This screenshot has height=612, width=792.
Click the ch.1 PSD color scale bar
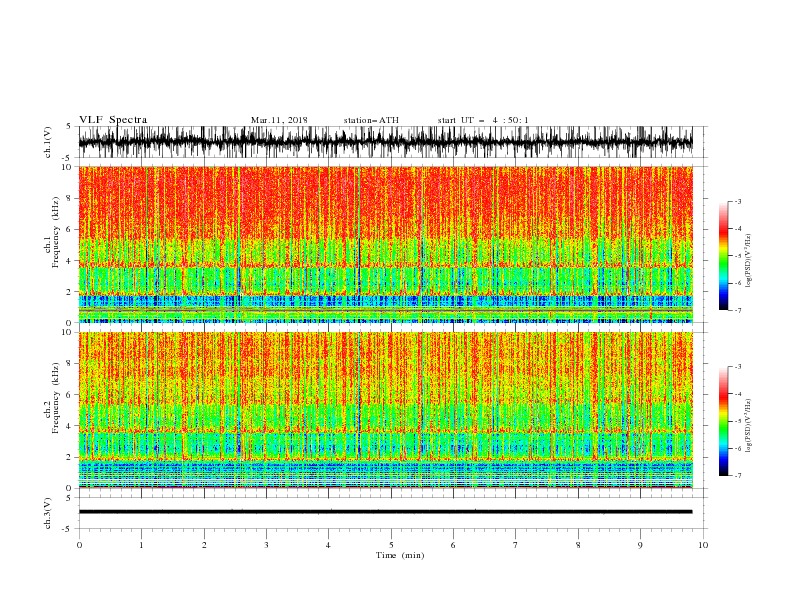point(723,256)
